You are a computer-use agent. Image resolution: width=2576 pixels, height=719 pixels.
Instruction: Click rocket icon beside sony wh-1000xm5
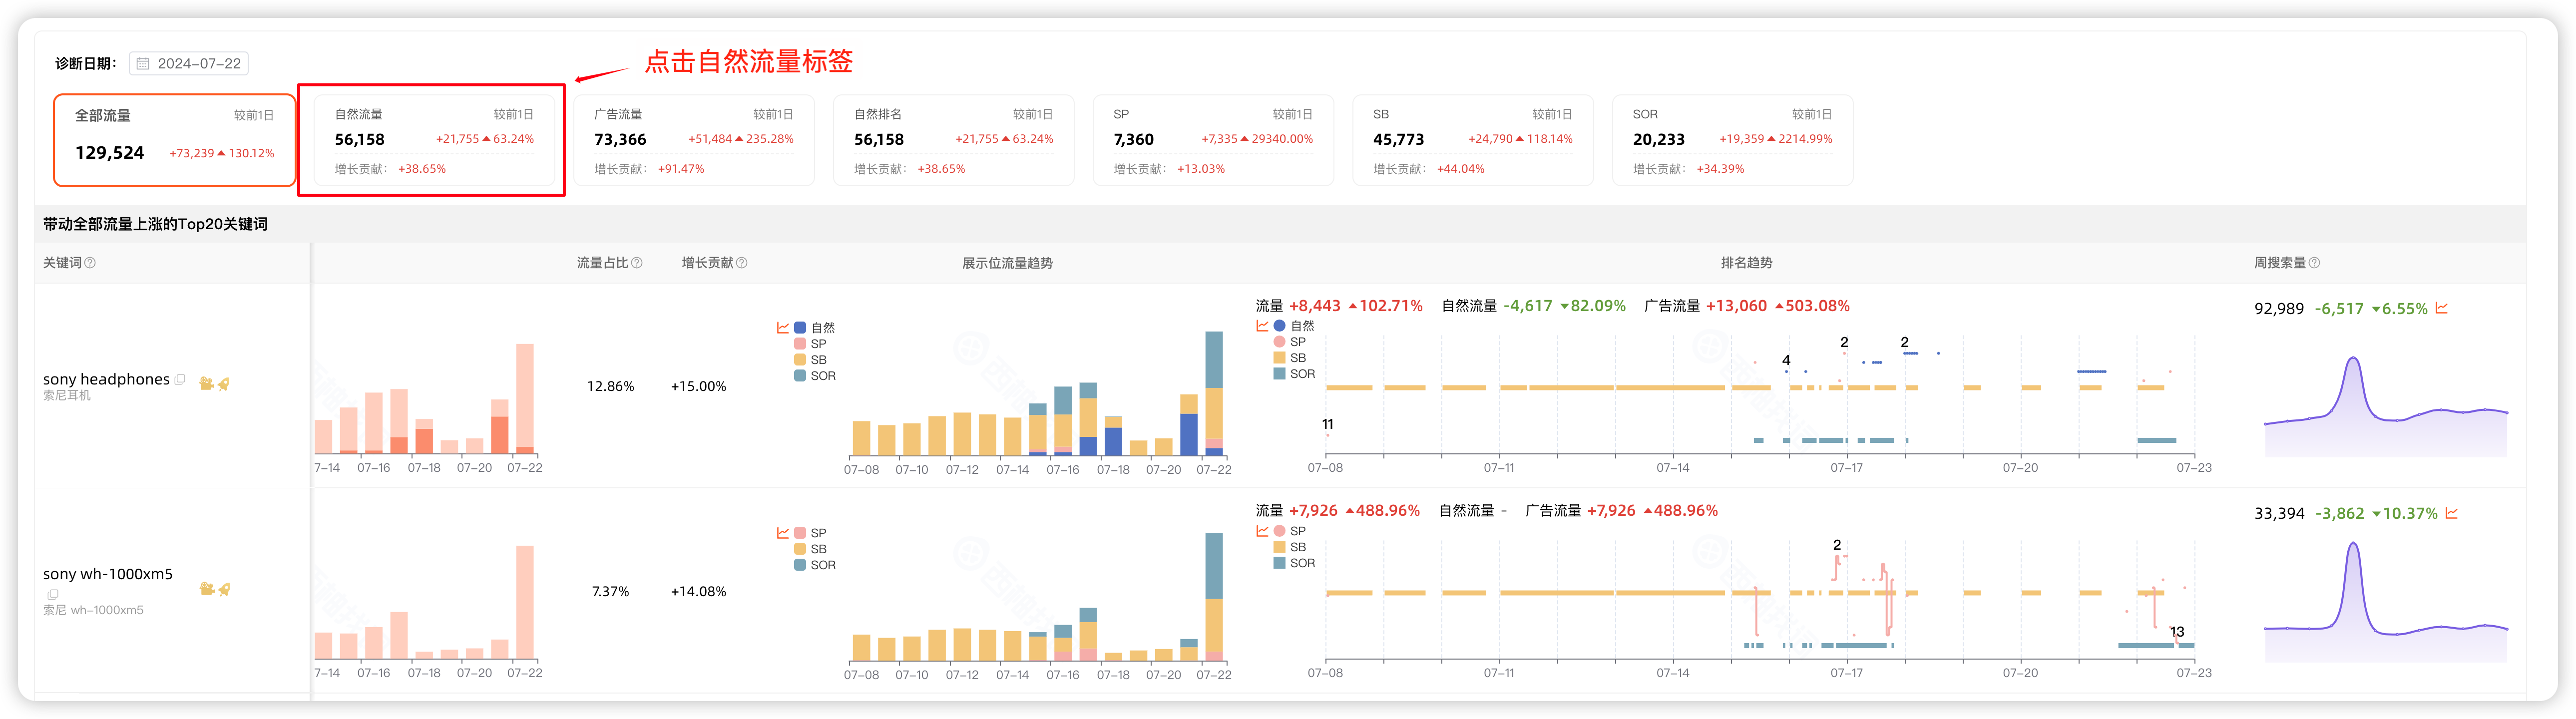[x=224, y=589]
